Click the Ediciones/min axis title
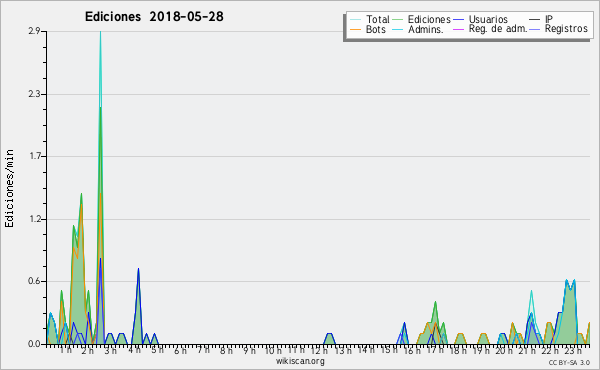This screenshot has width=600, height=370. [x=9, y=188]
